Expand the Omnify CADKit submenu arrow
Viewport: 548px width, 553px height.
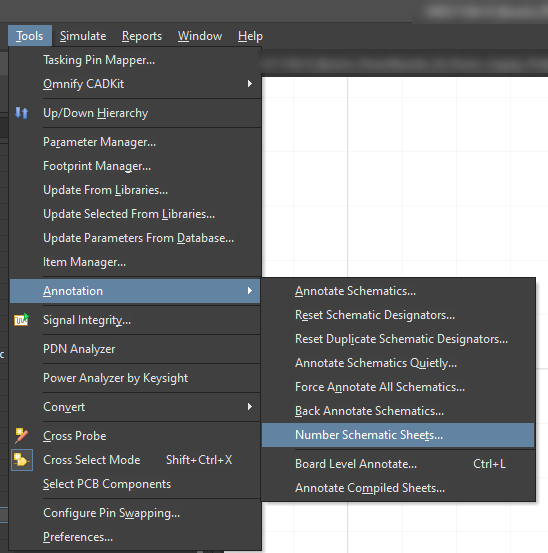tap(250, 84)
